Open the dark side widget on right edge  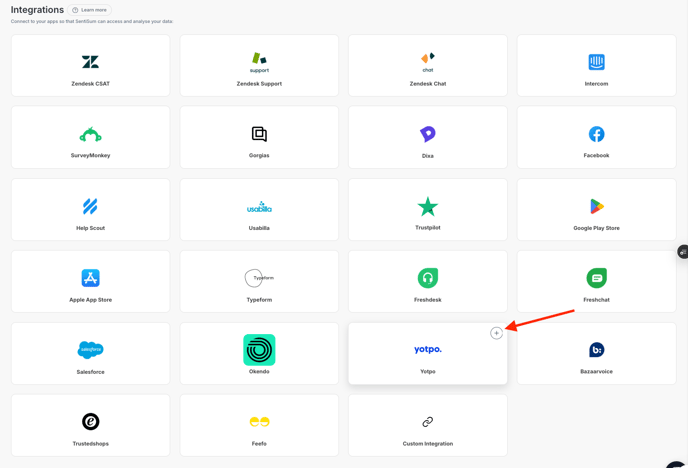[683, 252]
